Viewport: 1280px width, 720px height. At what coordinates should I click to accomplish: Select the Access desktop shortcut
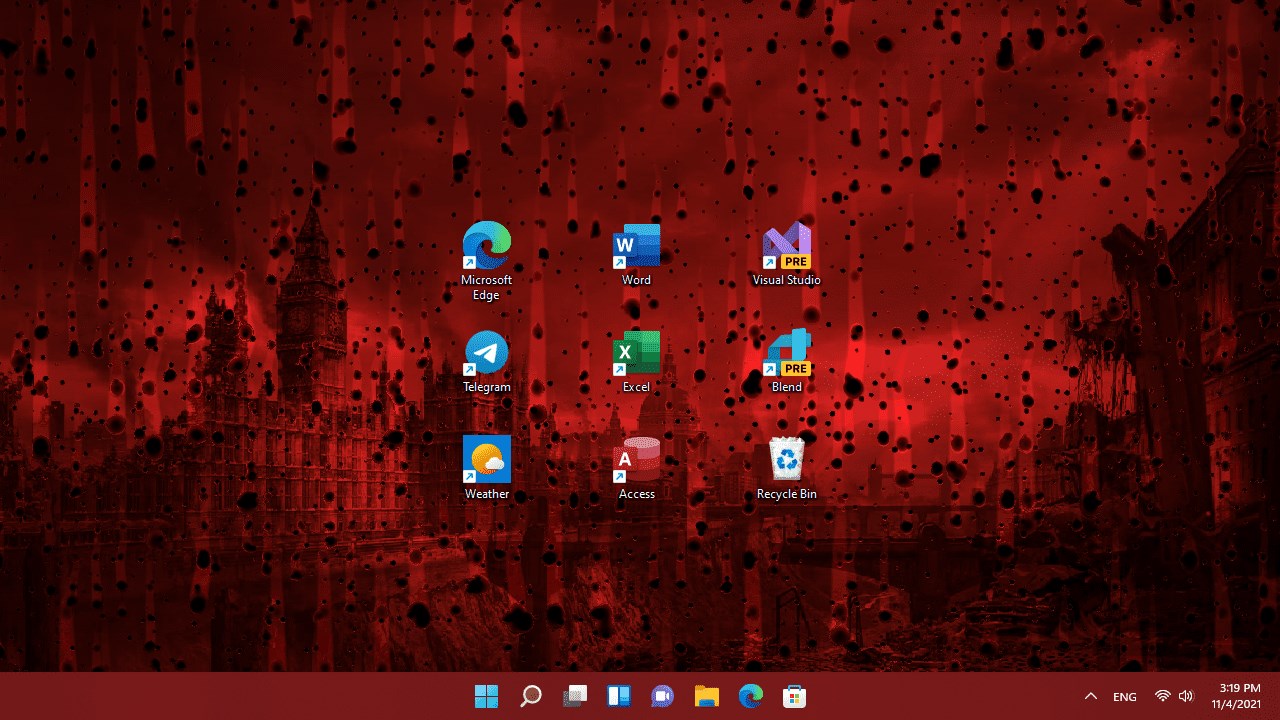point(636,468)
